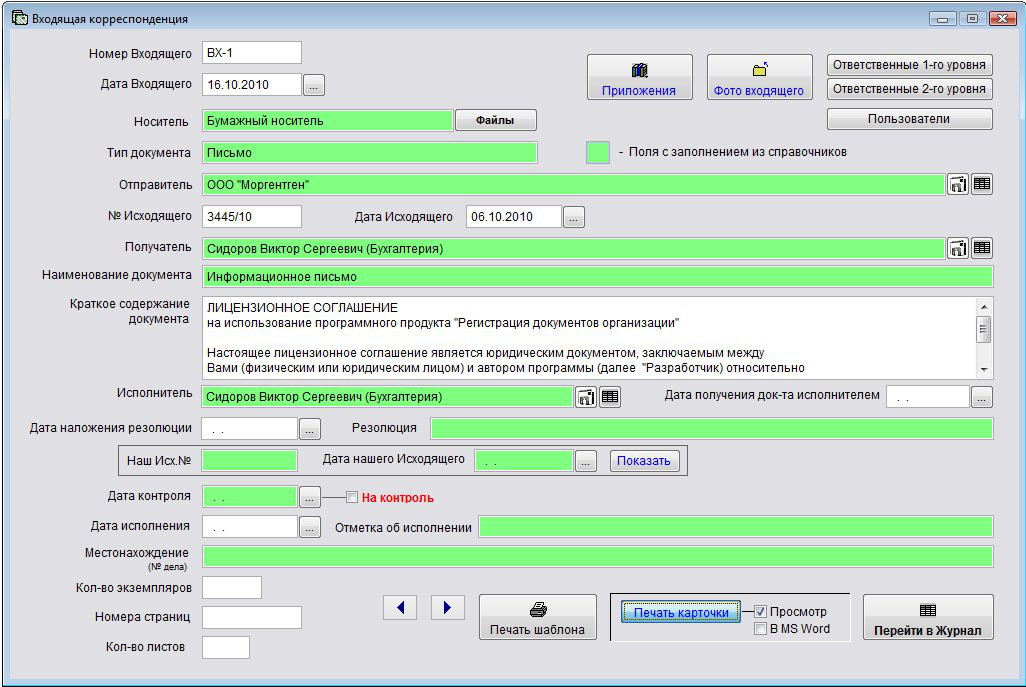This screenshot has width=1026, height=687.
Task: Open date picker for Дата Исходящего
Action: pos(574,217)
